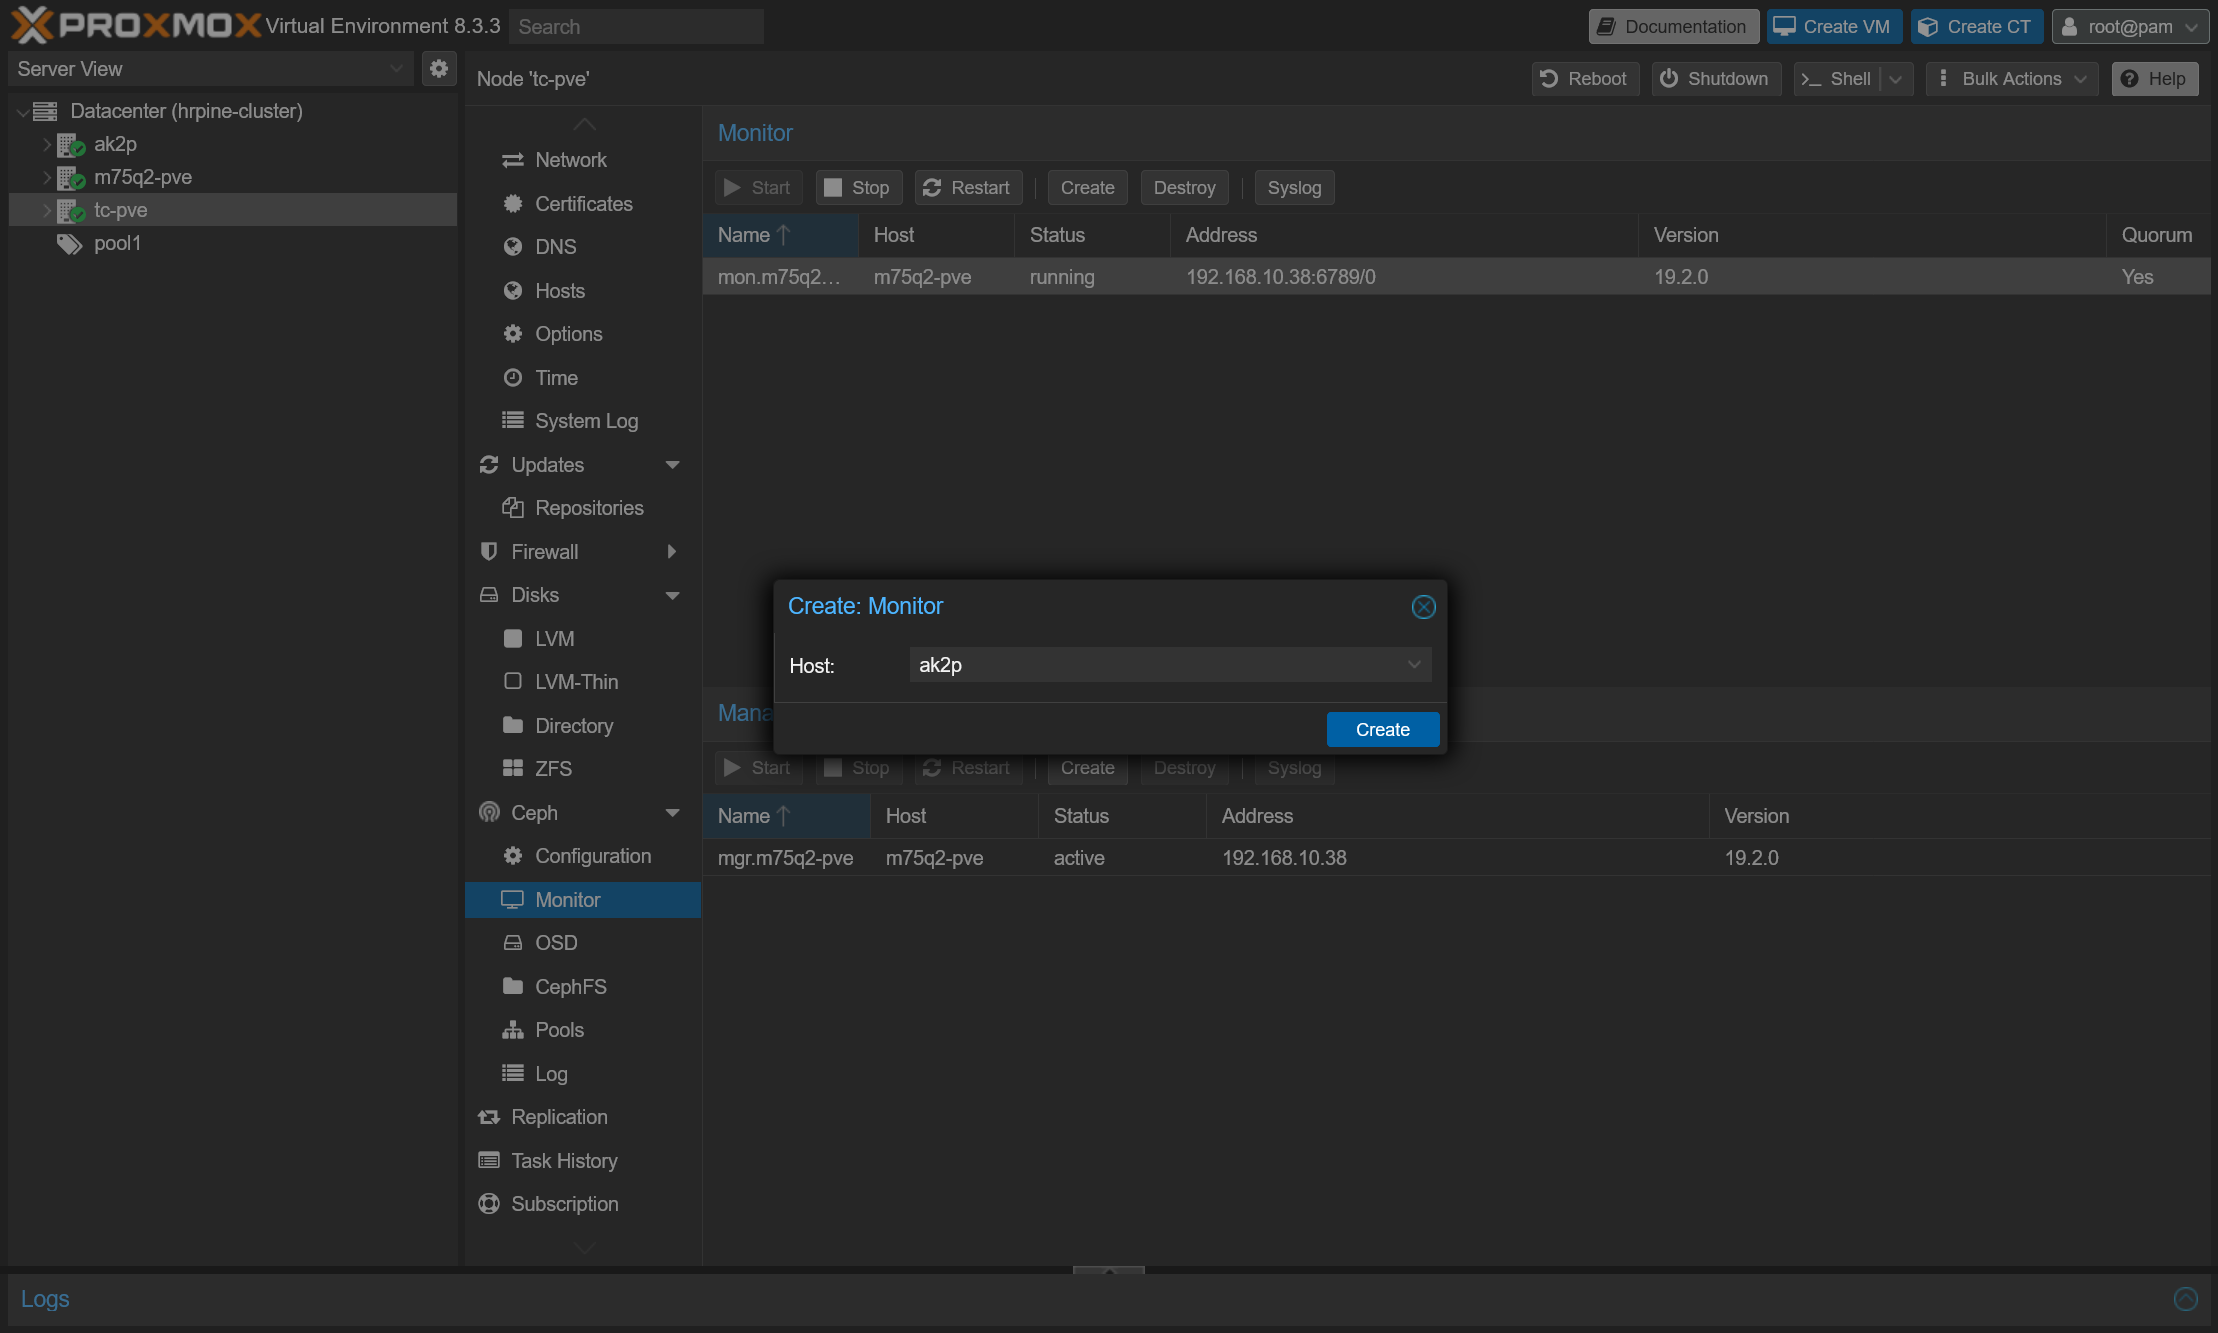Open the Network settings icon
The height and width of the screenshot is (1333, 2218).
[x=513, y=160]
